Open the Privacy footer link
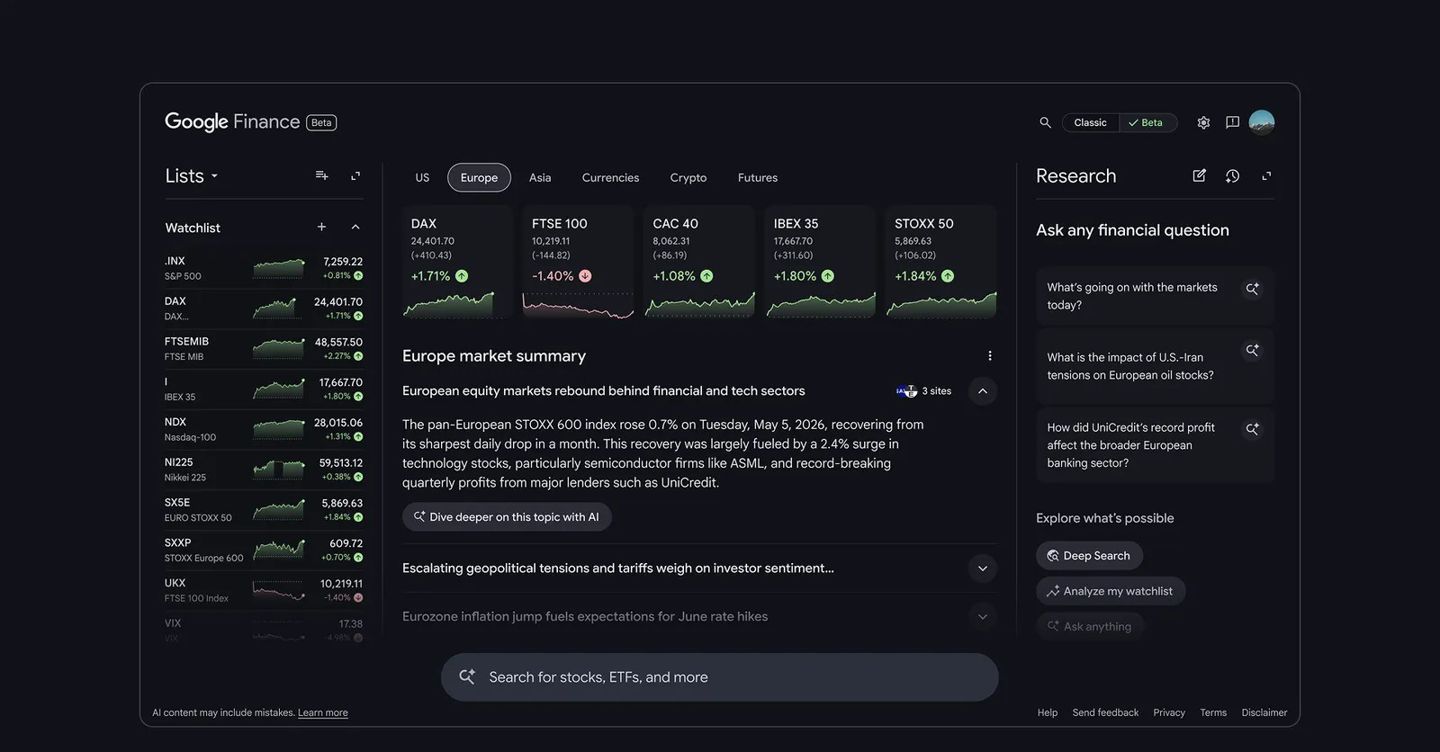The height and width of the screenshot is (752, 1440). click(x=1169, y=713)
